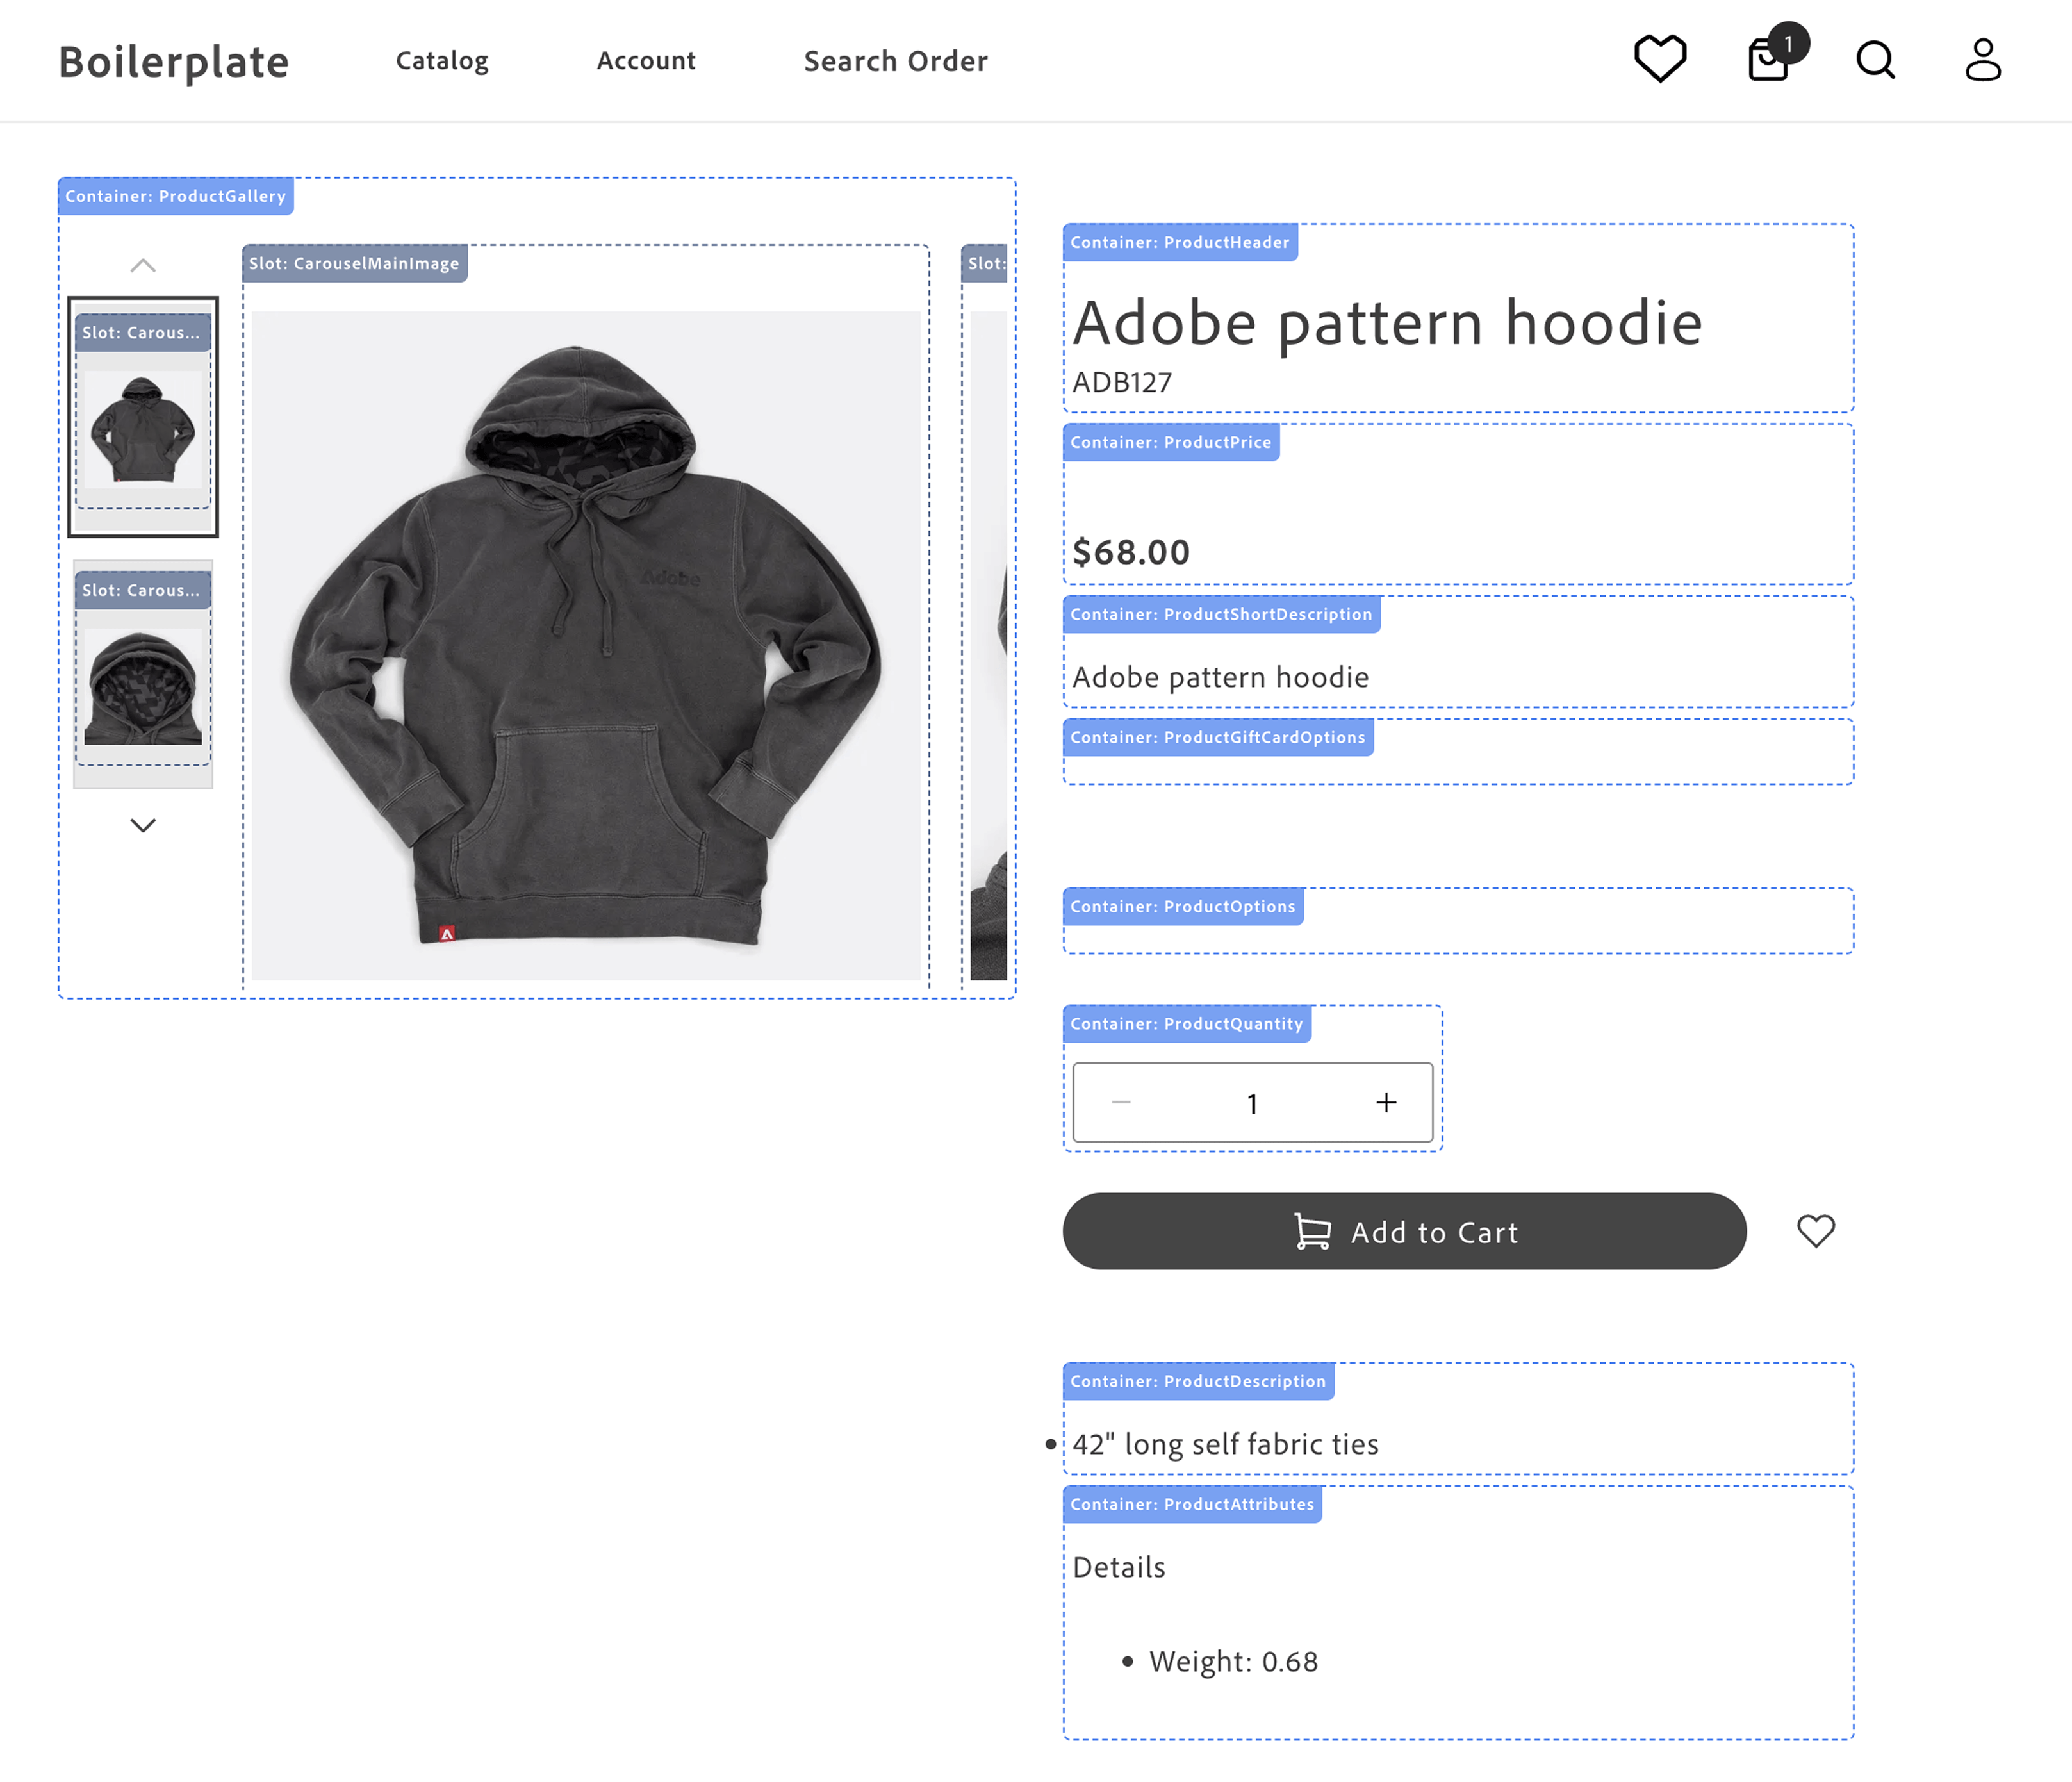Show previous thumbnails with up chevron

point(143,266)
